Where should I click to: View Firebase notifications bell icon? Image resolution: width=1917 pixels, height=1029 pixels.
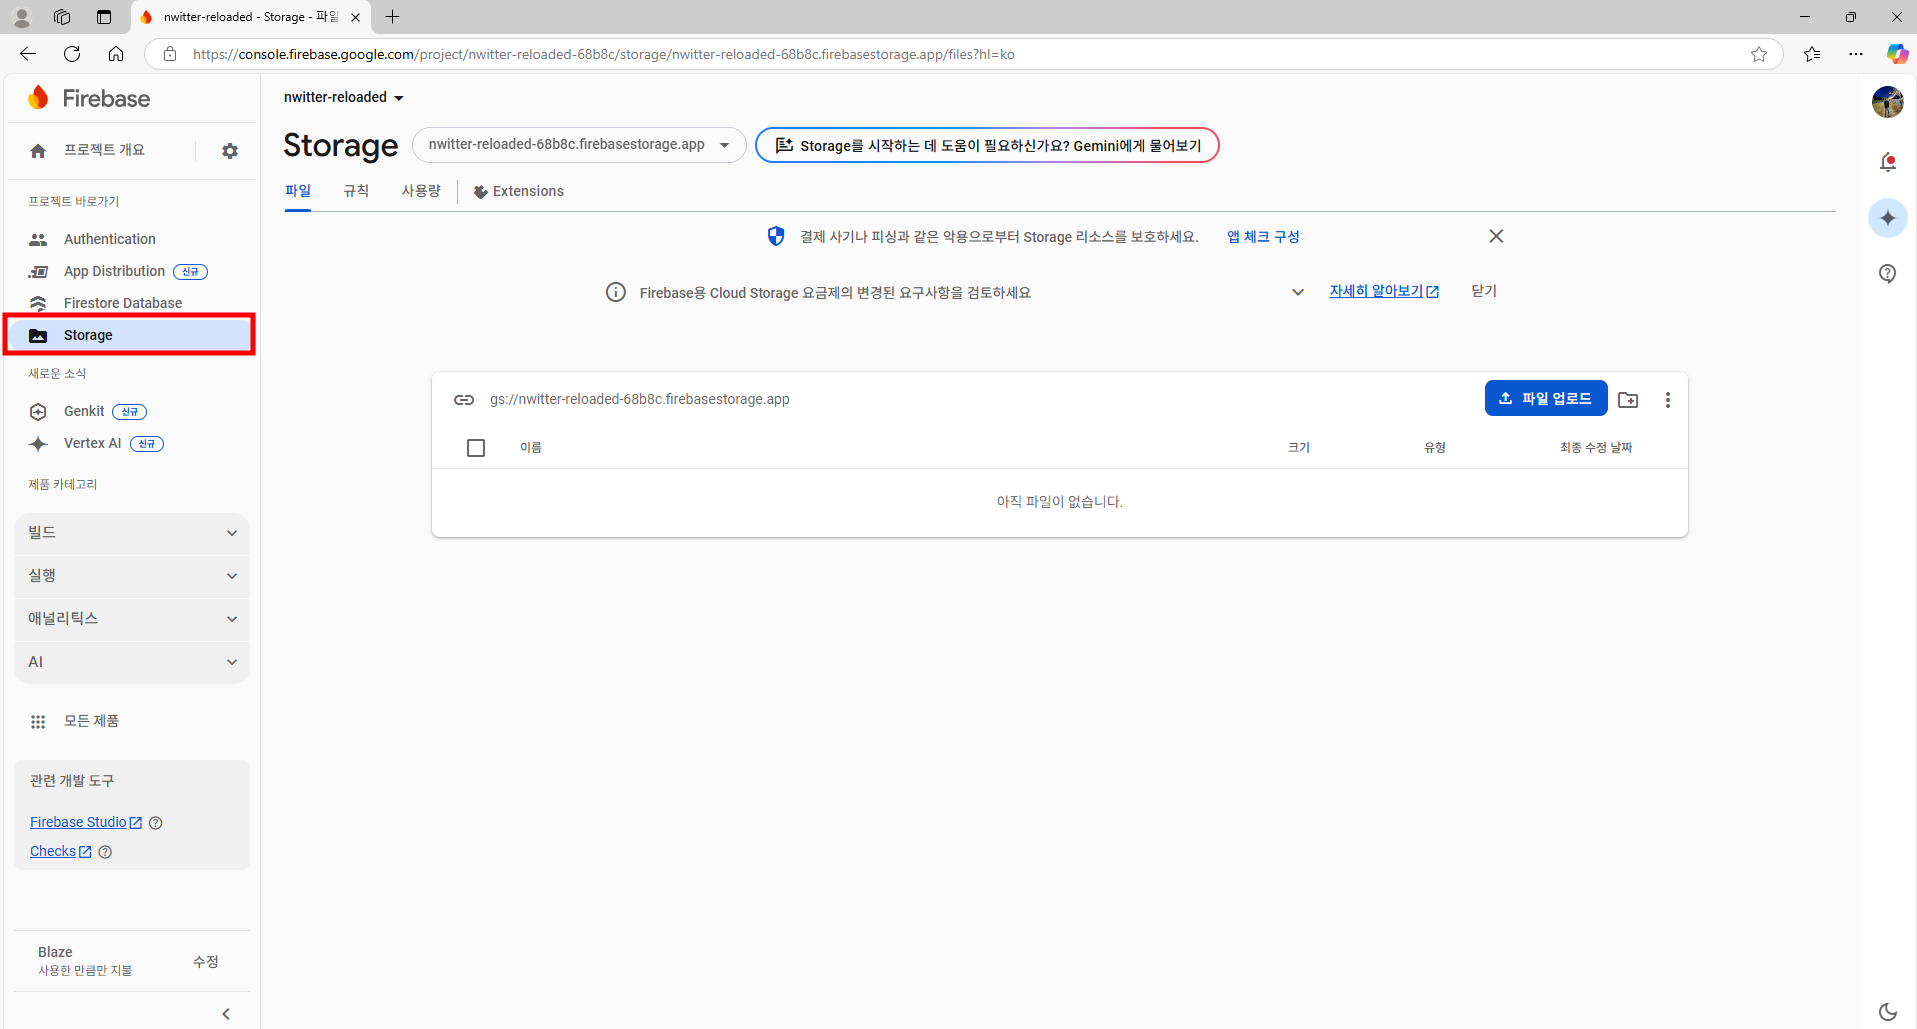[x=1887, y=162]
